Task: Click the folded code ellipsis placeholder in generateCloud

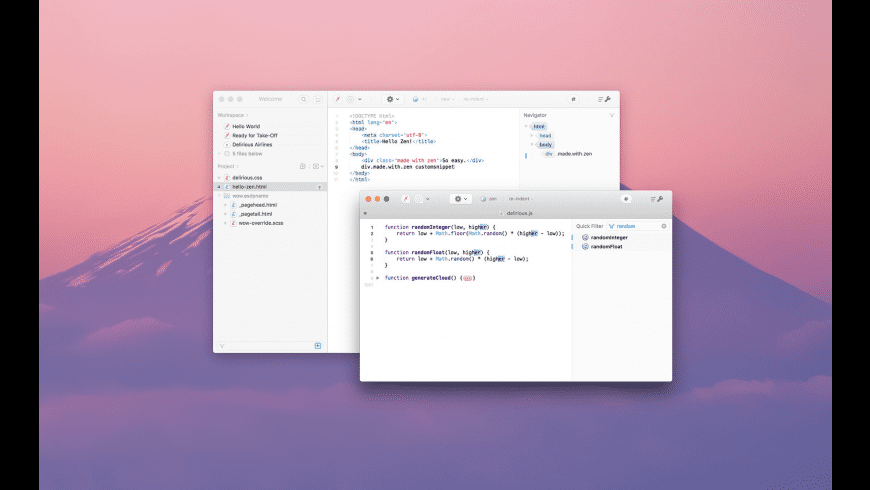Action: pos(468,278)
